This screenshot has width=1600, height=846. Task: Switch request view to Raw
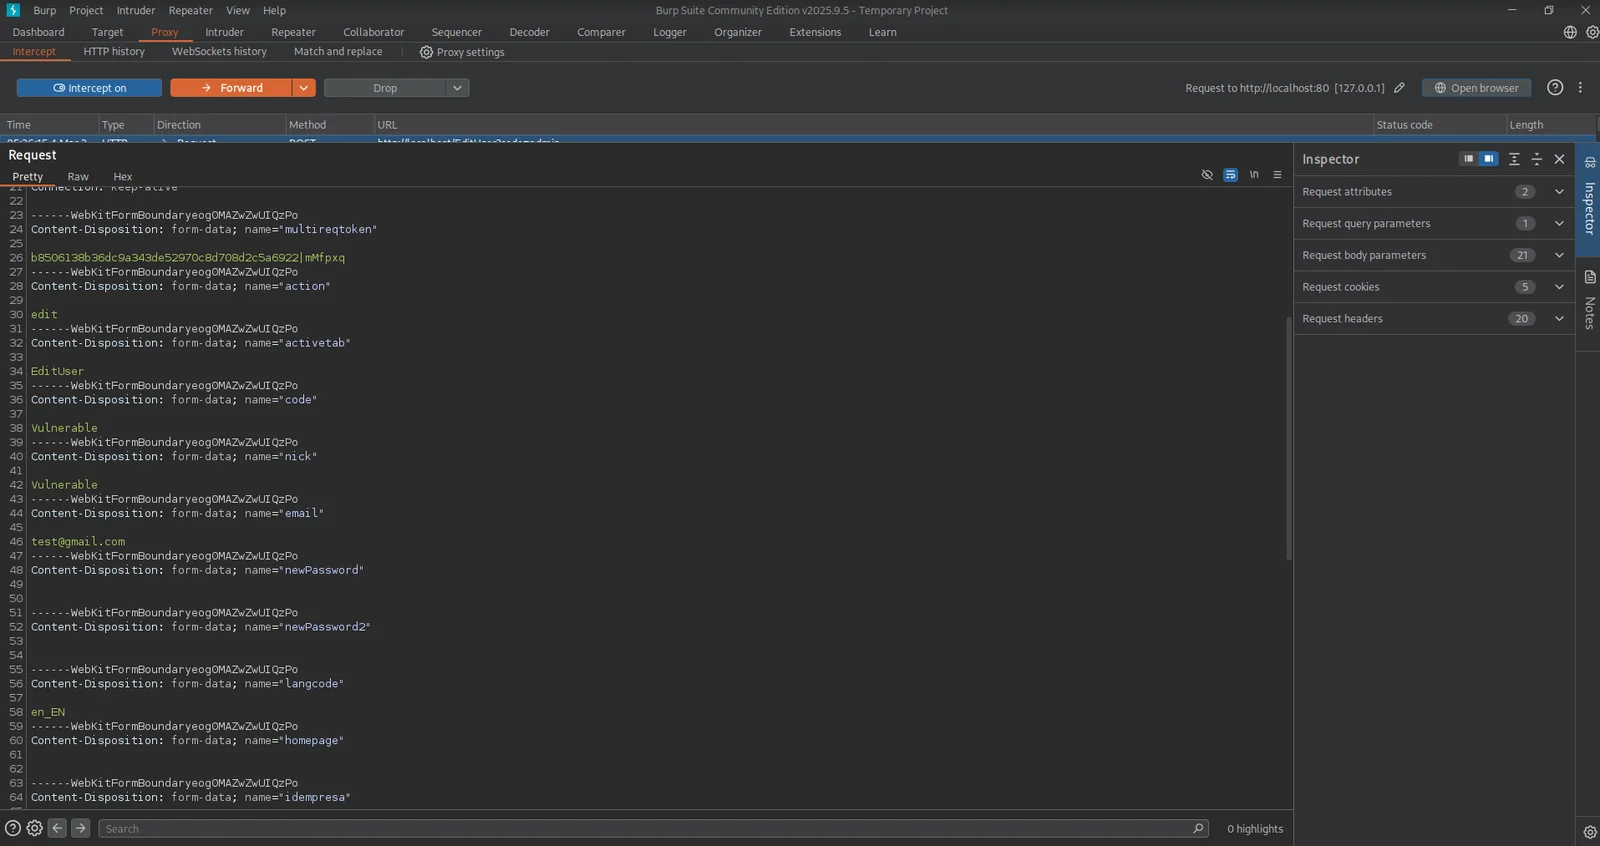tap(78, 177)
